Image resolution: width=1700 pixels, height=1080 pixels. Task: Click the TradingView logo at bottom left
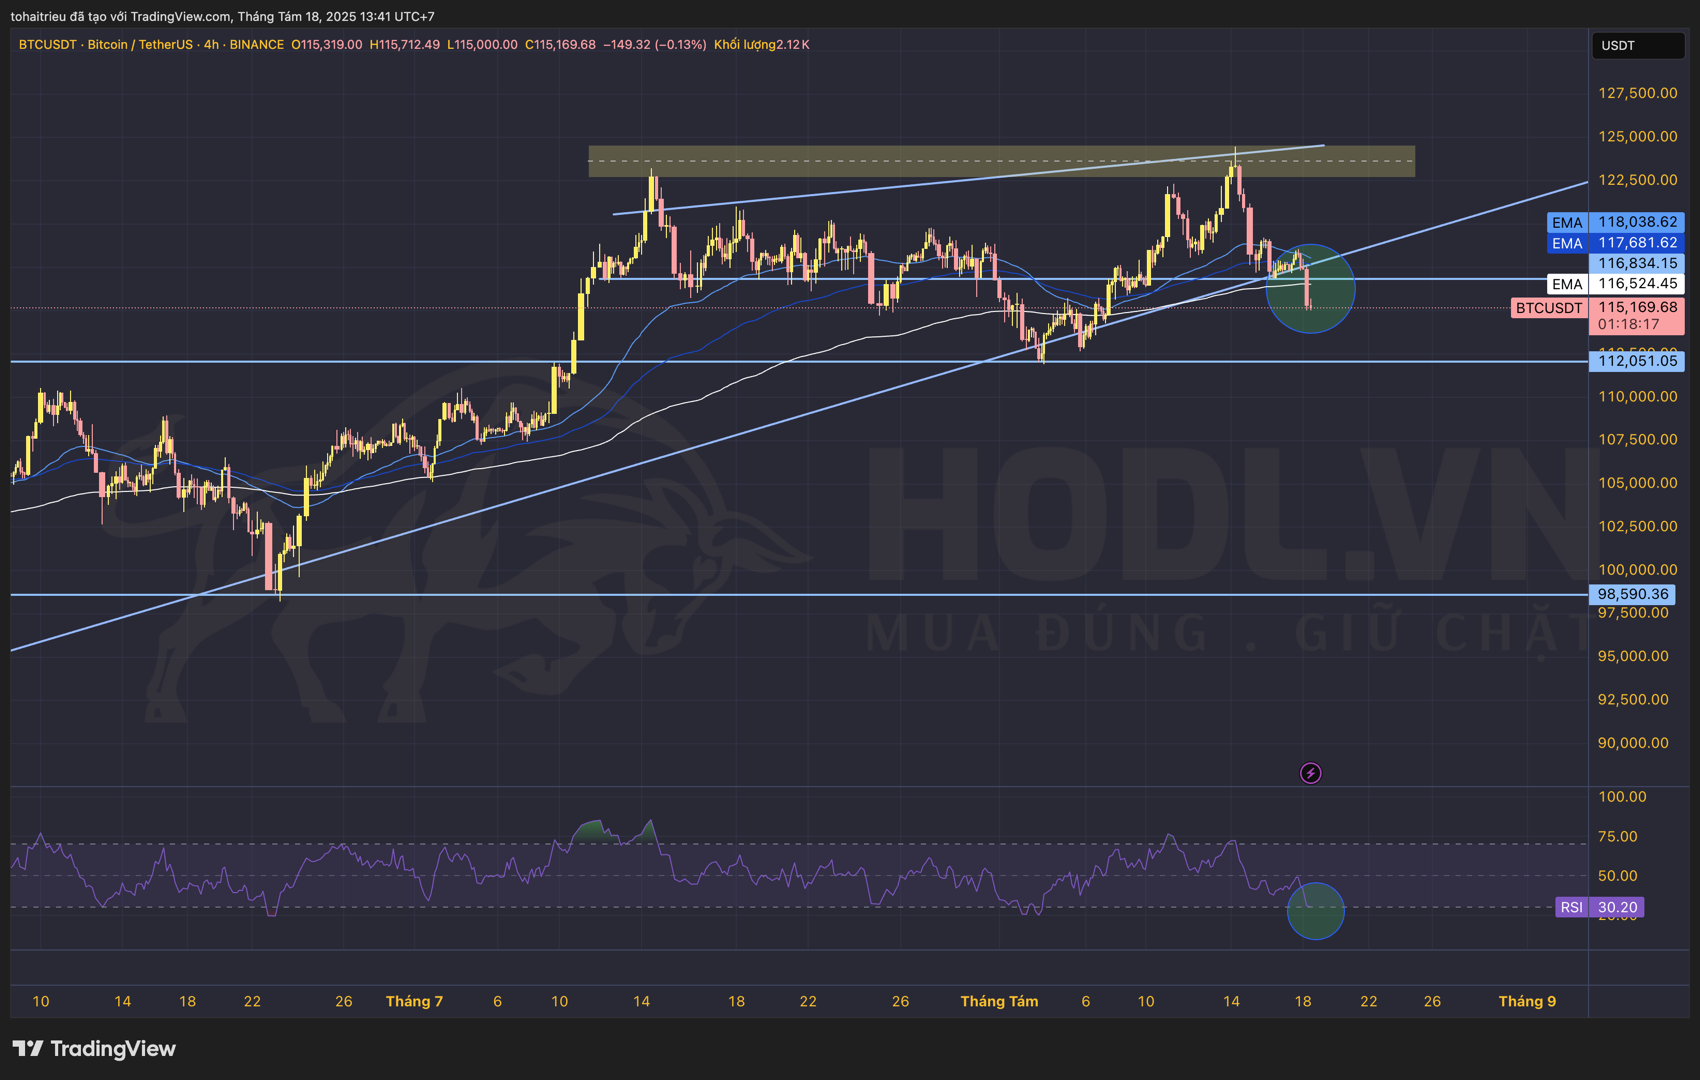tap(94, 1048)
